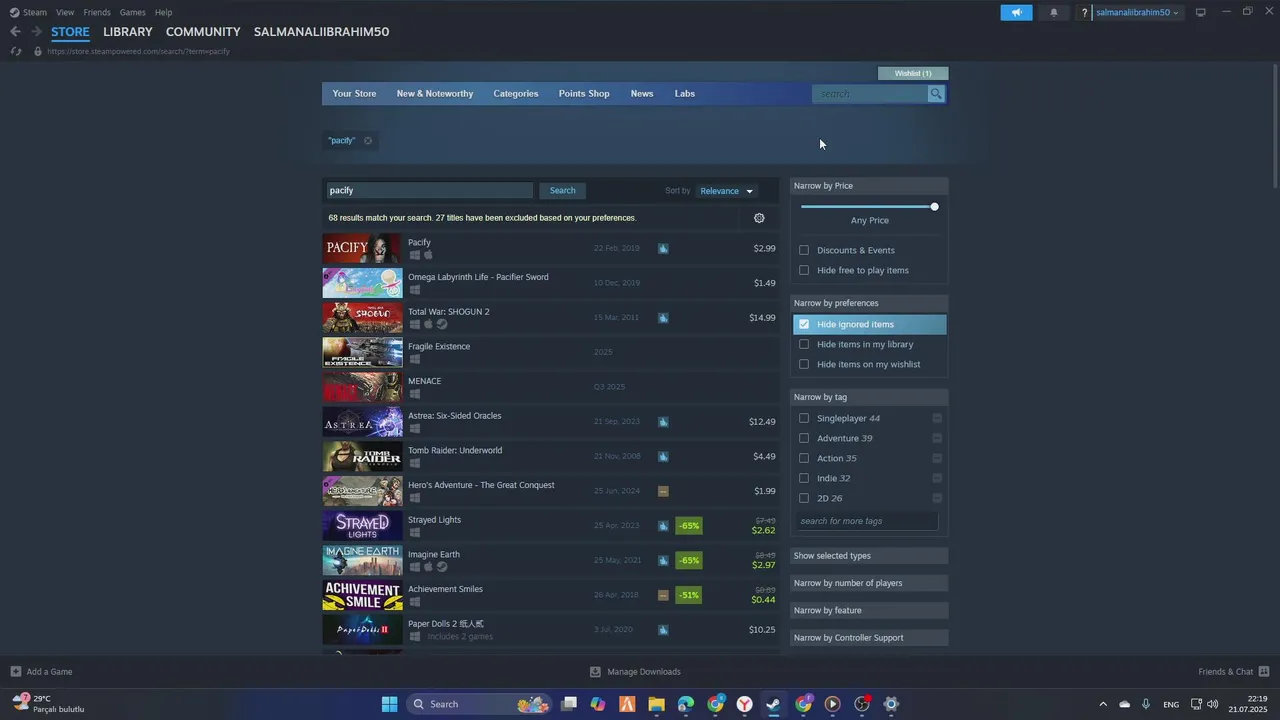Open the Friends menu
The width and height of the screenshot is (1280, 720).
click(x=97, y=12)
